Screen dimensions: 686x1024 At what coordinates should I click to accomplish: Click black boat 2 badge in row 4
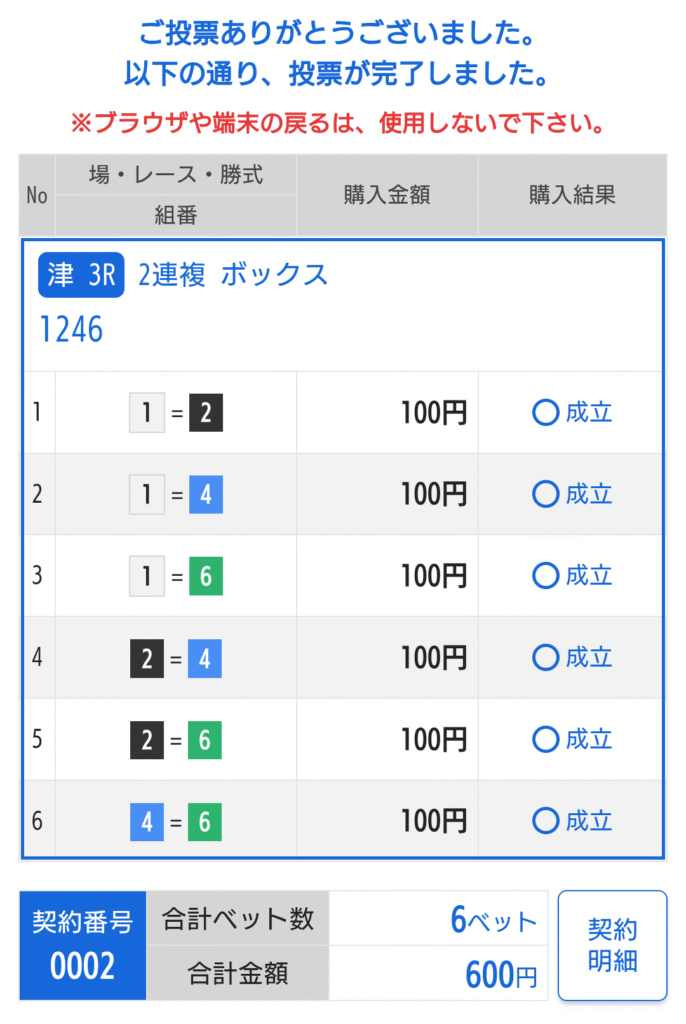[x=147, y=659]
